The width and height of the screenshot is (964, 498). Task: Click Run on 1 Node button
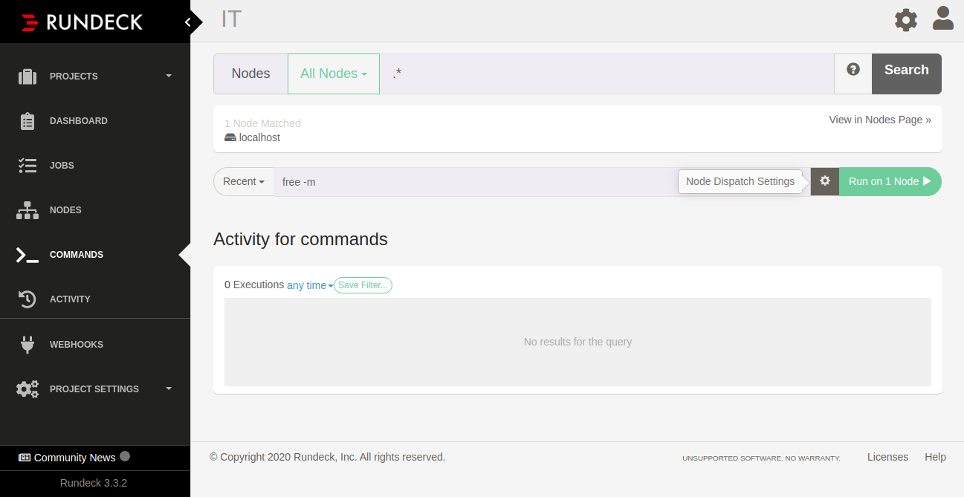[890, 181]
